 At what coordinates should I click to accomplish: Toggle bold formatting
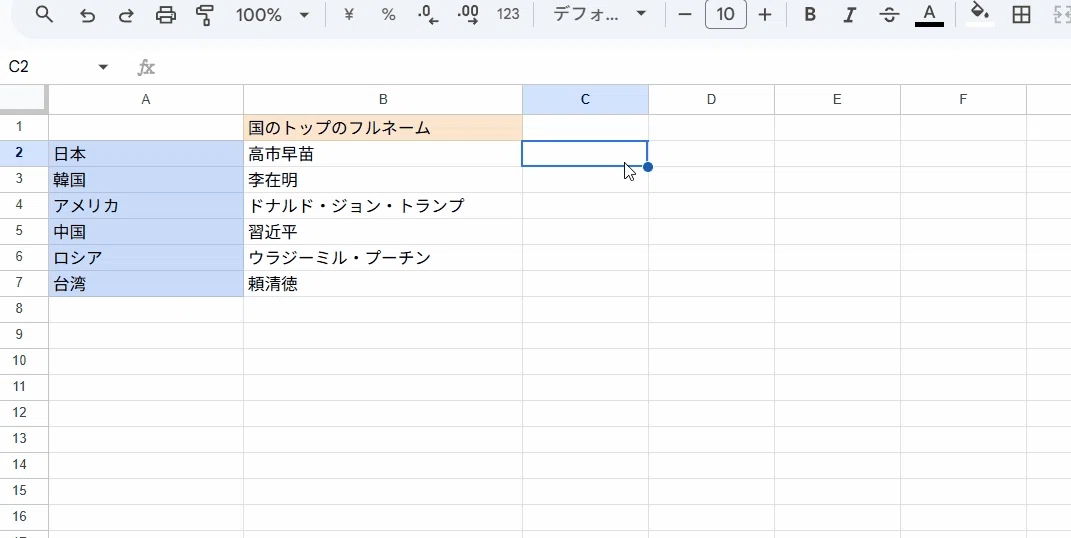[810, 15]
